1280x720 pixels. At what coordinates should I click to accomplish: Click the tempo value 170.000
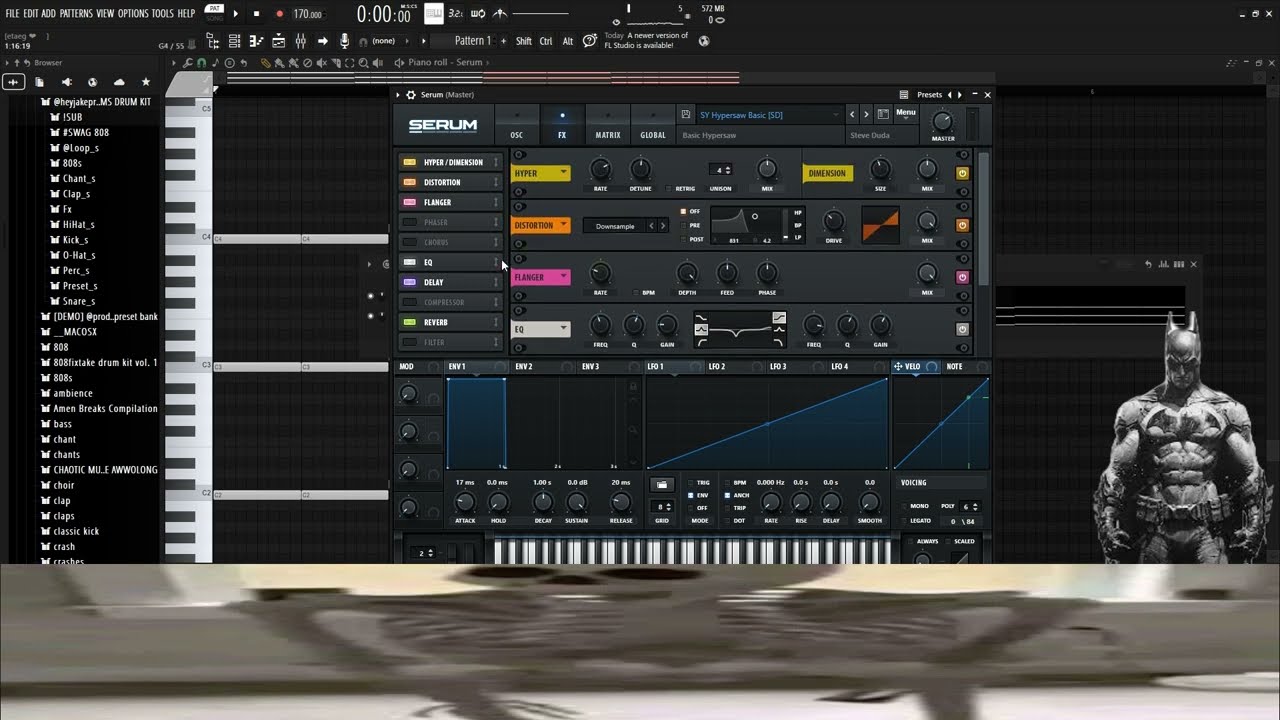308,15
